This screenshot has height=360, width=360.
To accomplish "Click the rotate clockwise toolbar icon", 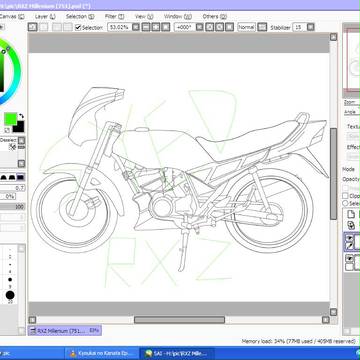I will [x=219, y=27].
